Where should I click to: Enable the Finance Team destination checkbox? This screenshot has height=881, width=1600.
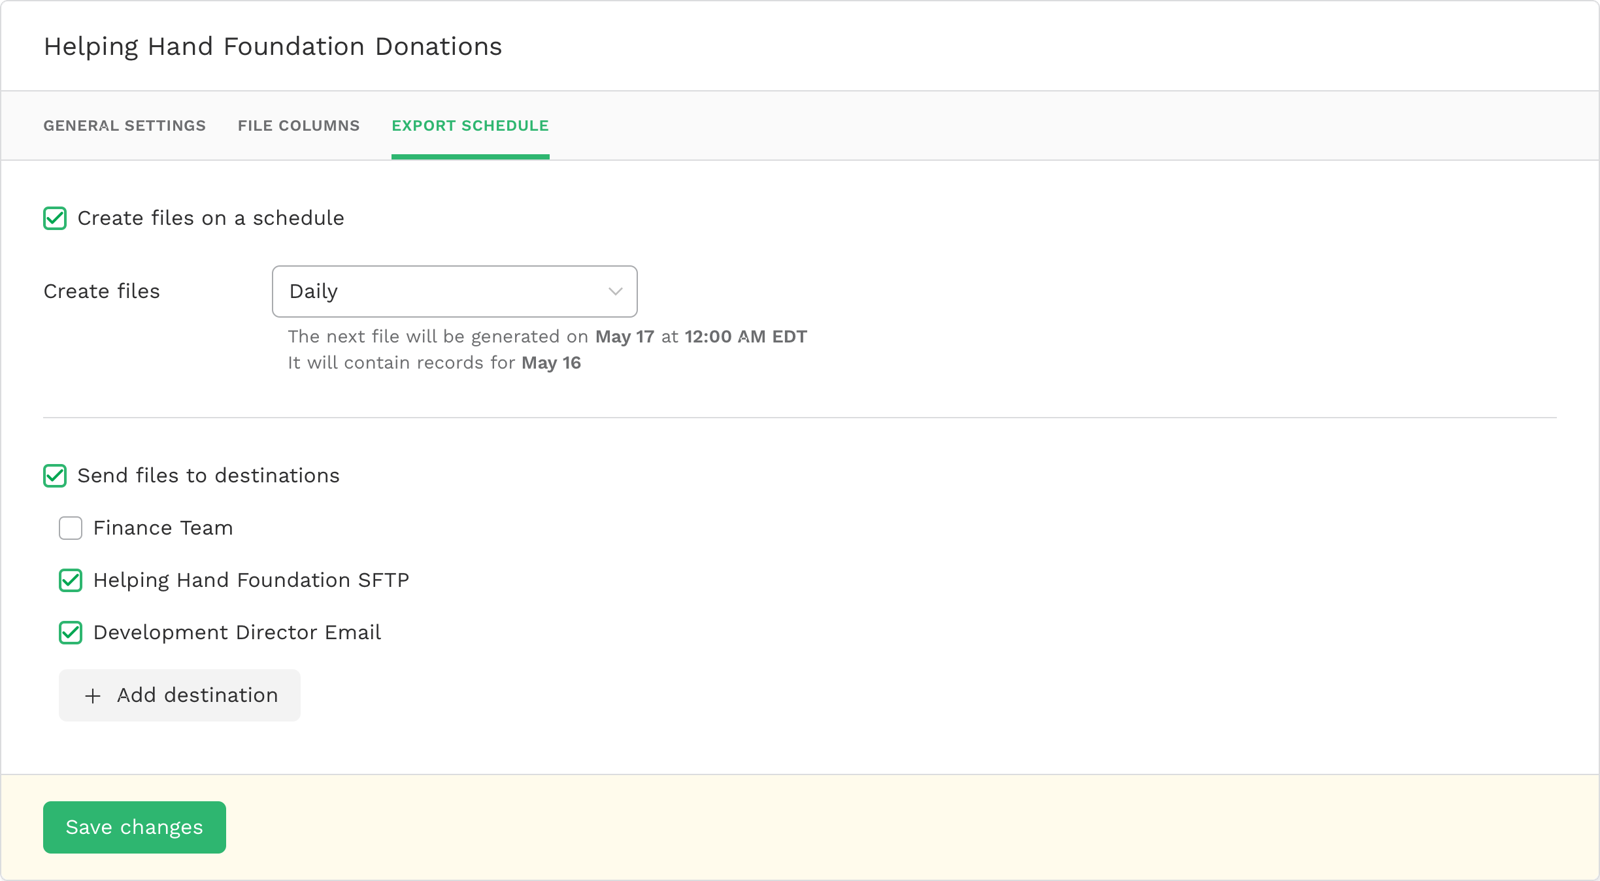[71, 528]
